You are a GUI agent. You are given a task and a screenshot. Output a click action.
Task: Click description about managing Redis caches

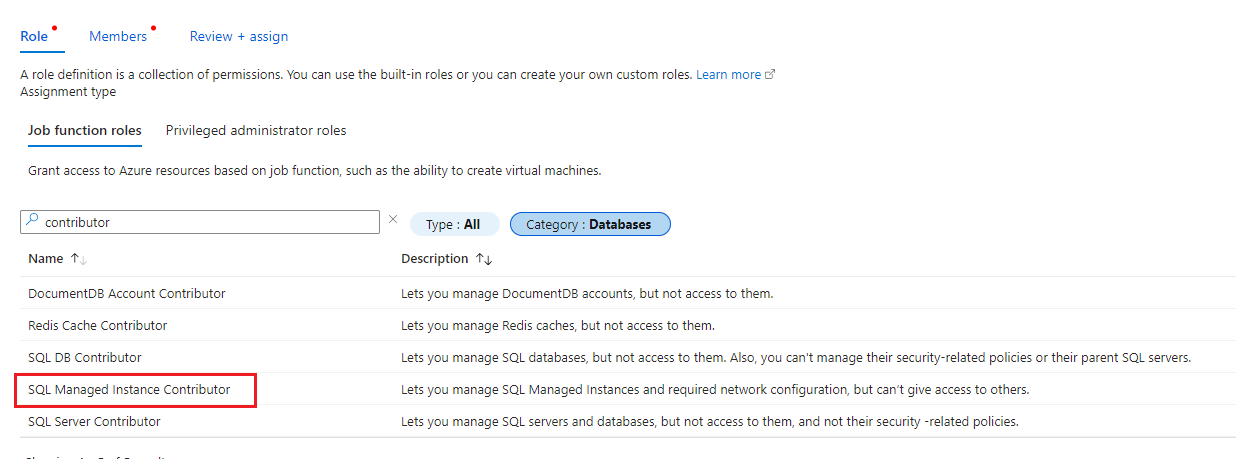pyautogui.click(x=558, y=326)
